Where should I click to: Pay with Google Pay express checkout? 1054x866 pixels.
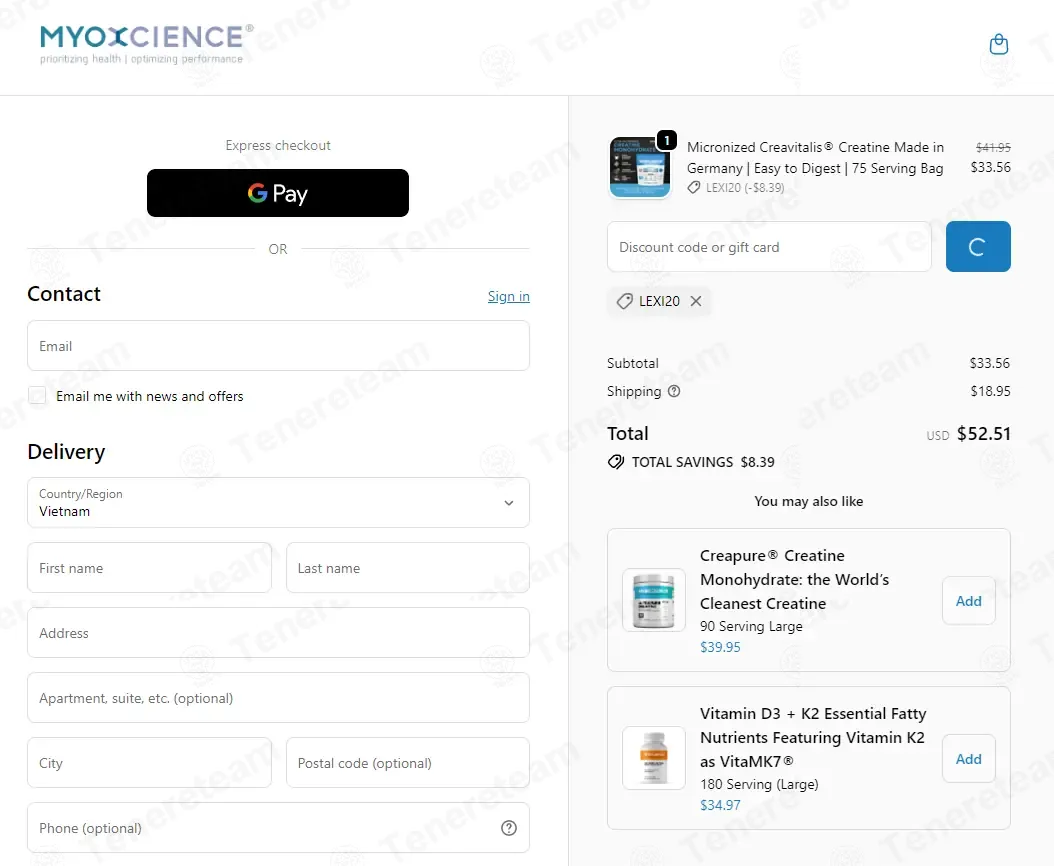(x=278, y=193)
